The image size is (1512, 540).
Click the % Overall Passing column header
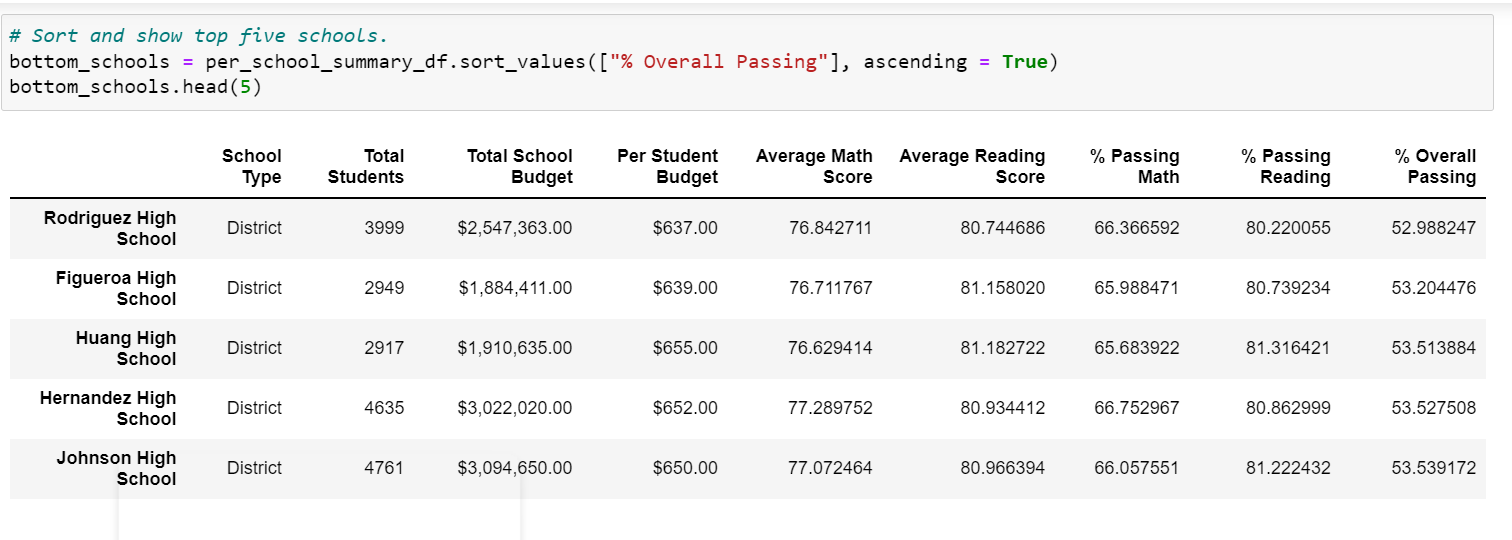click(x=1435, y=166)
